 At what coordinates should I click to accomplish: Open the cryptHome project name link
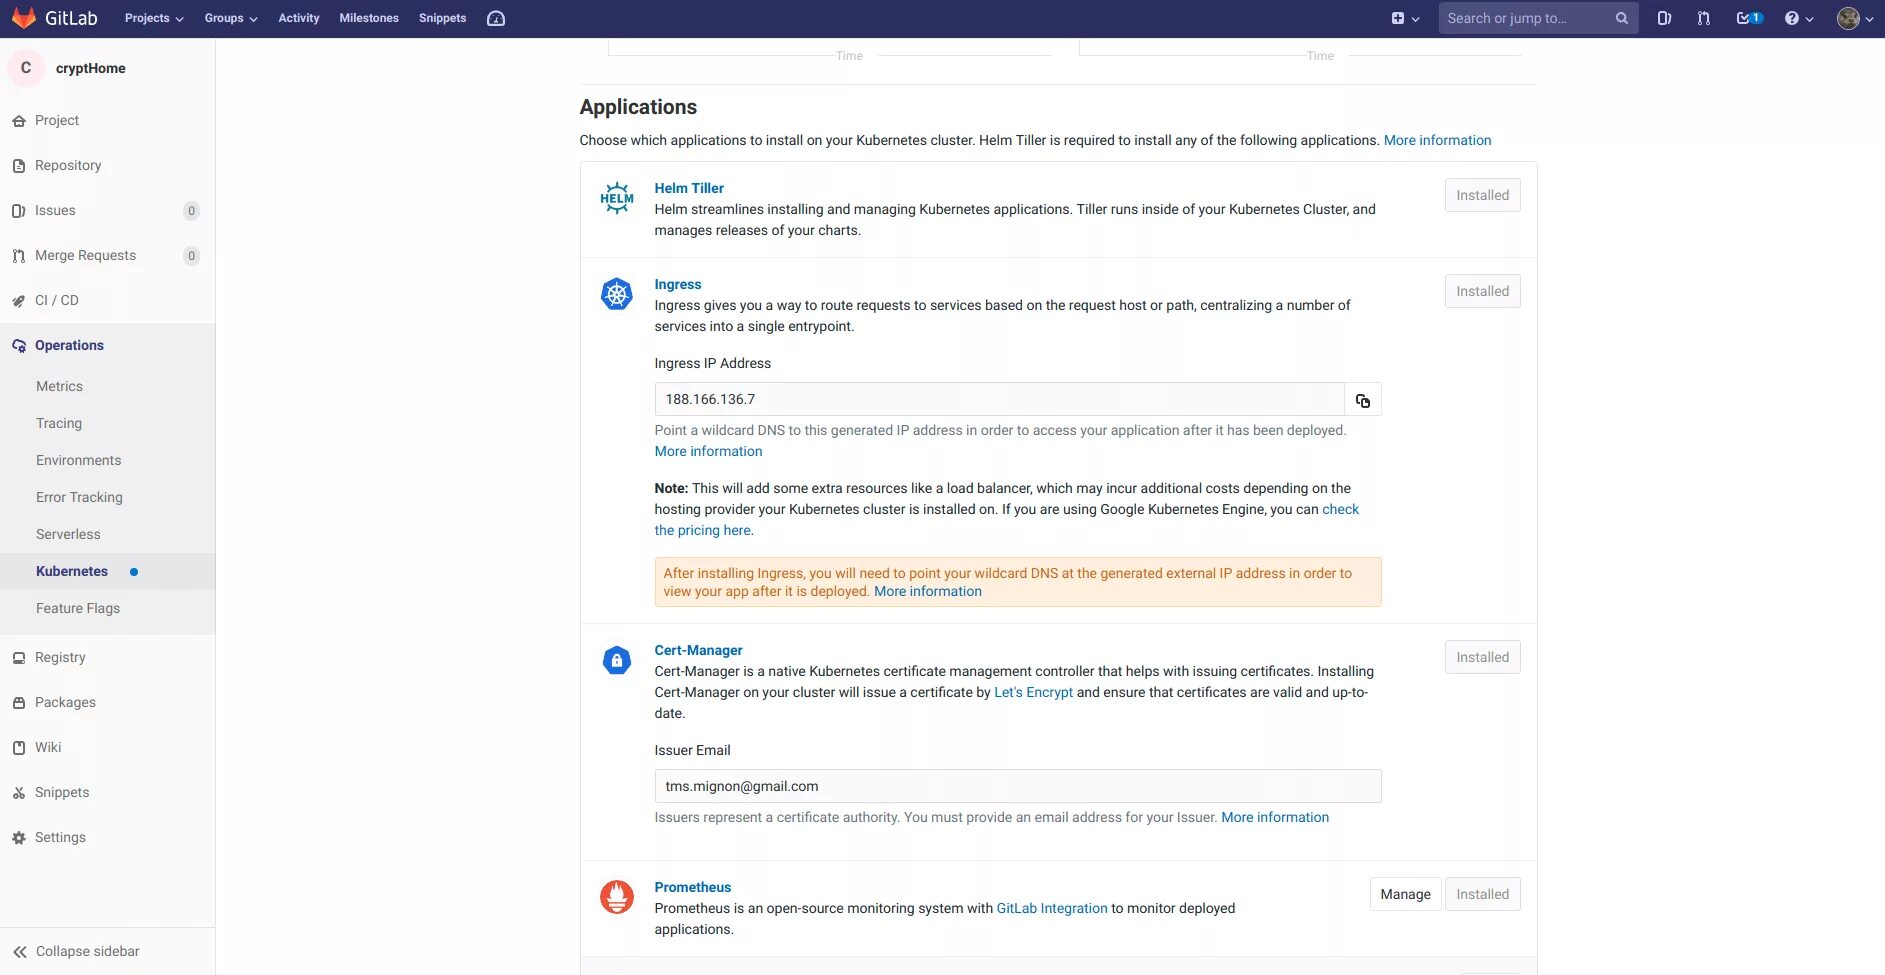tap(91, 68)
